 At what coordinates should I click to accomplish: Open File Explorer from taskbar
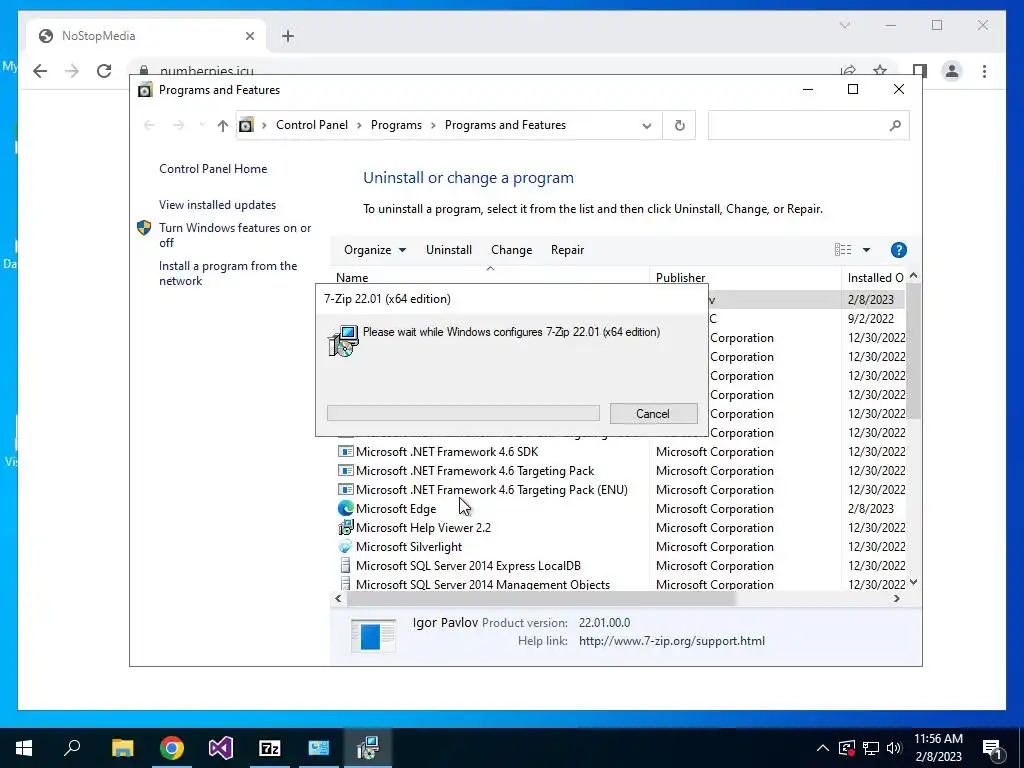(122, 748)
